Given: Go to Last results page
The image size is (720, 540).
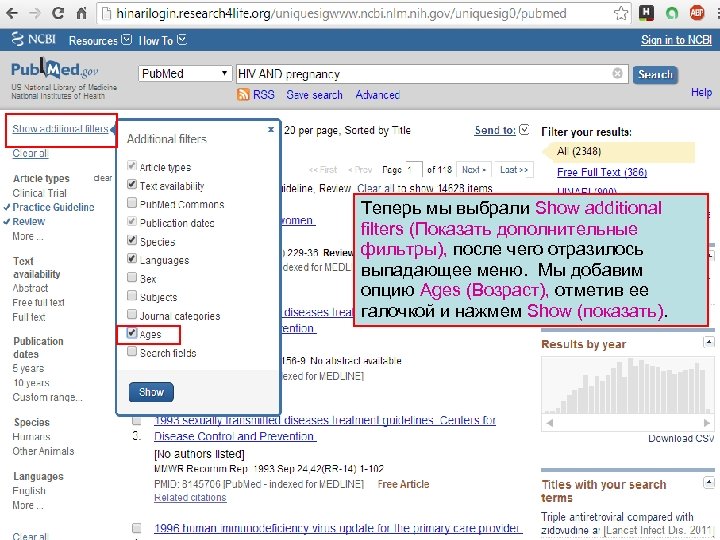Looking at the screenshot, I should point(514,169).
